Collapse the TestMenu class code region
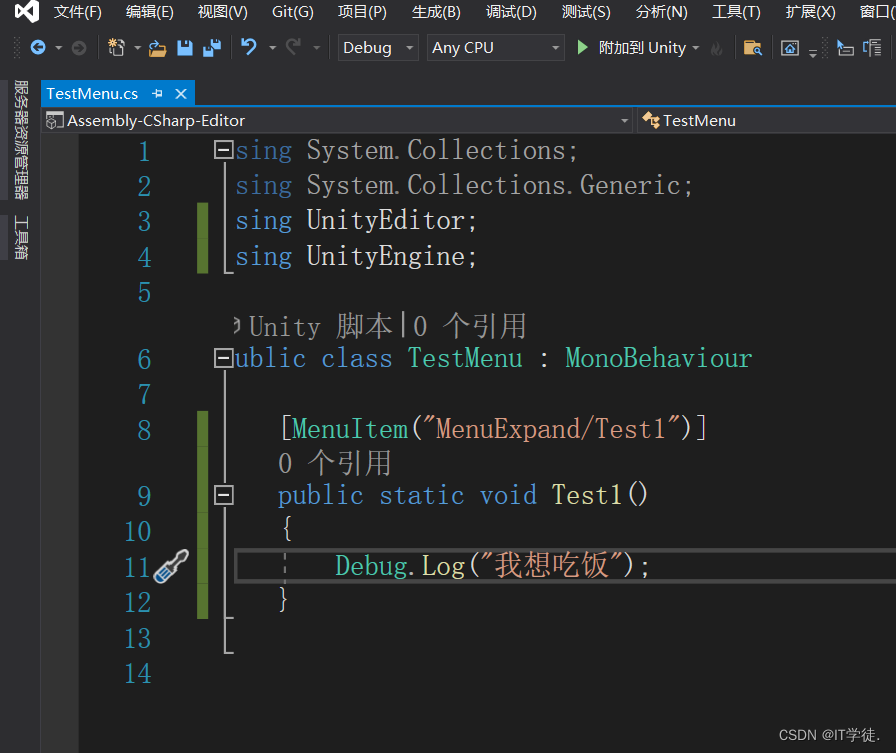 coord(223,358)
